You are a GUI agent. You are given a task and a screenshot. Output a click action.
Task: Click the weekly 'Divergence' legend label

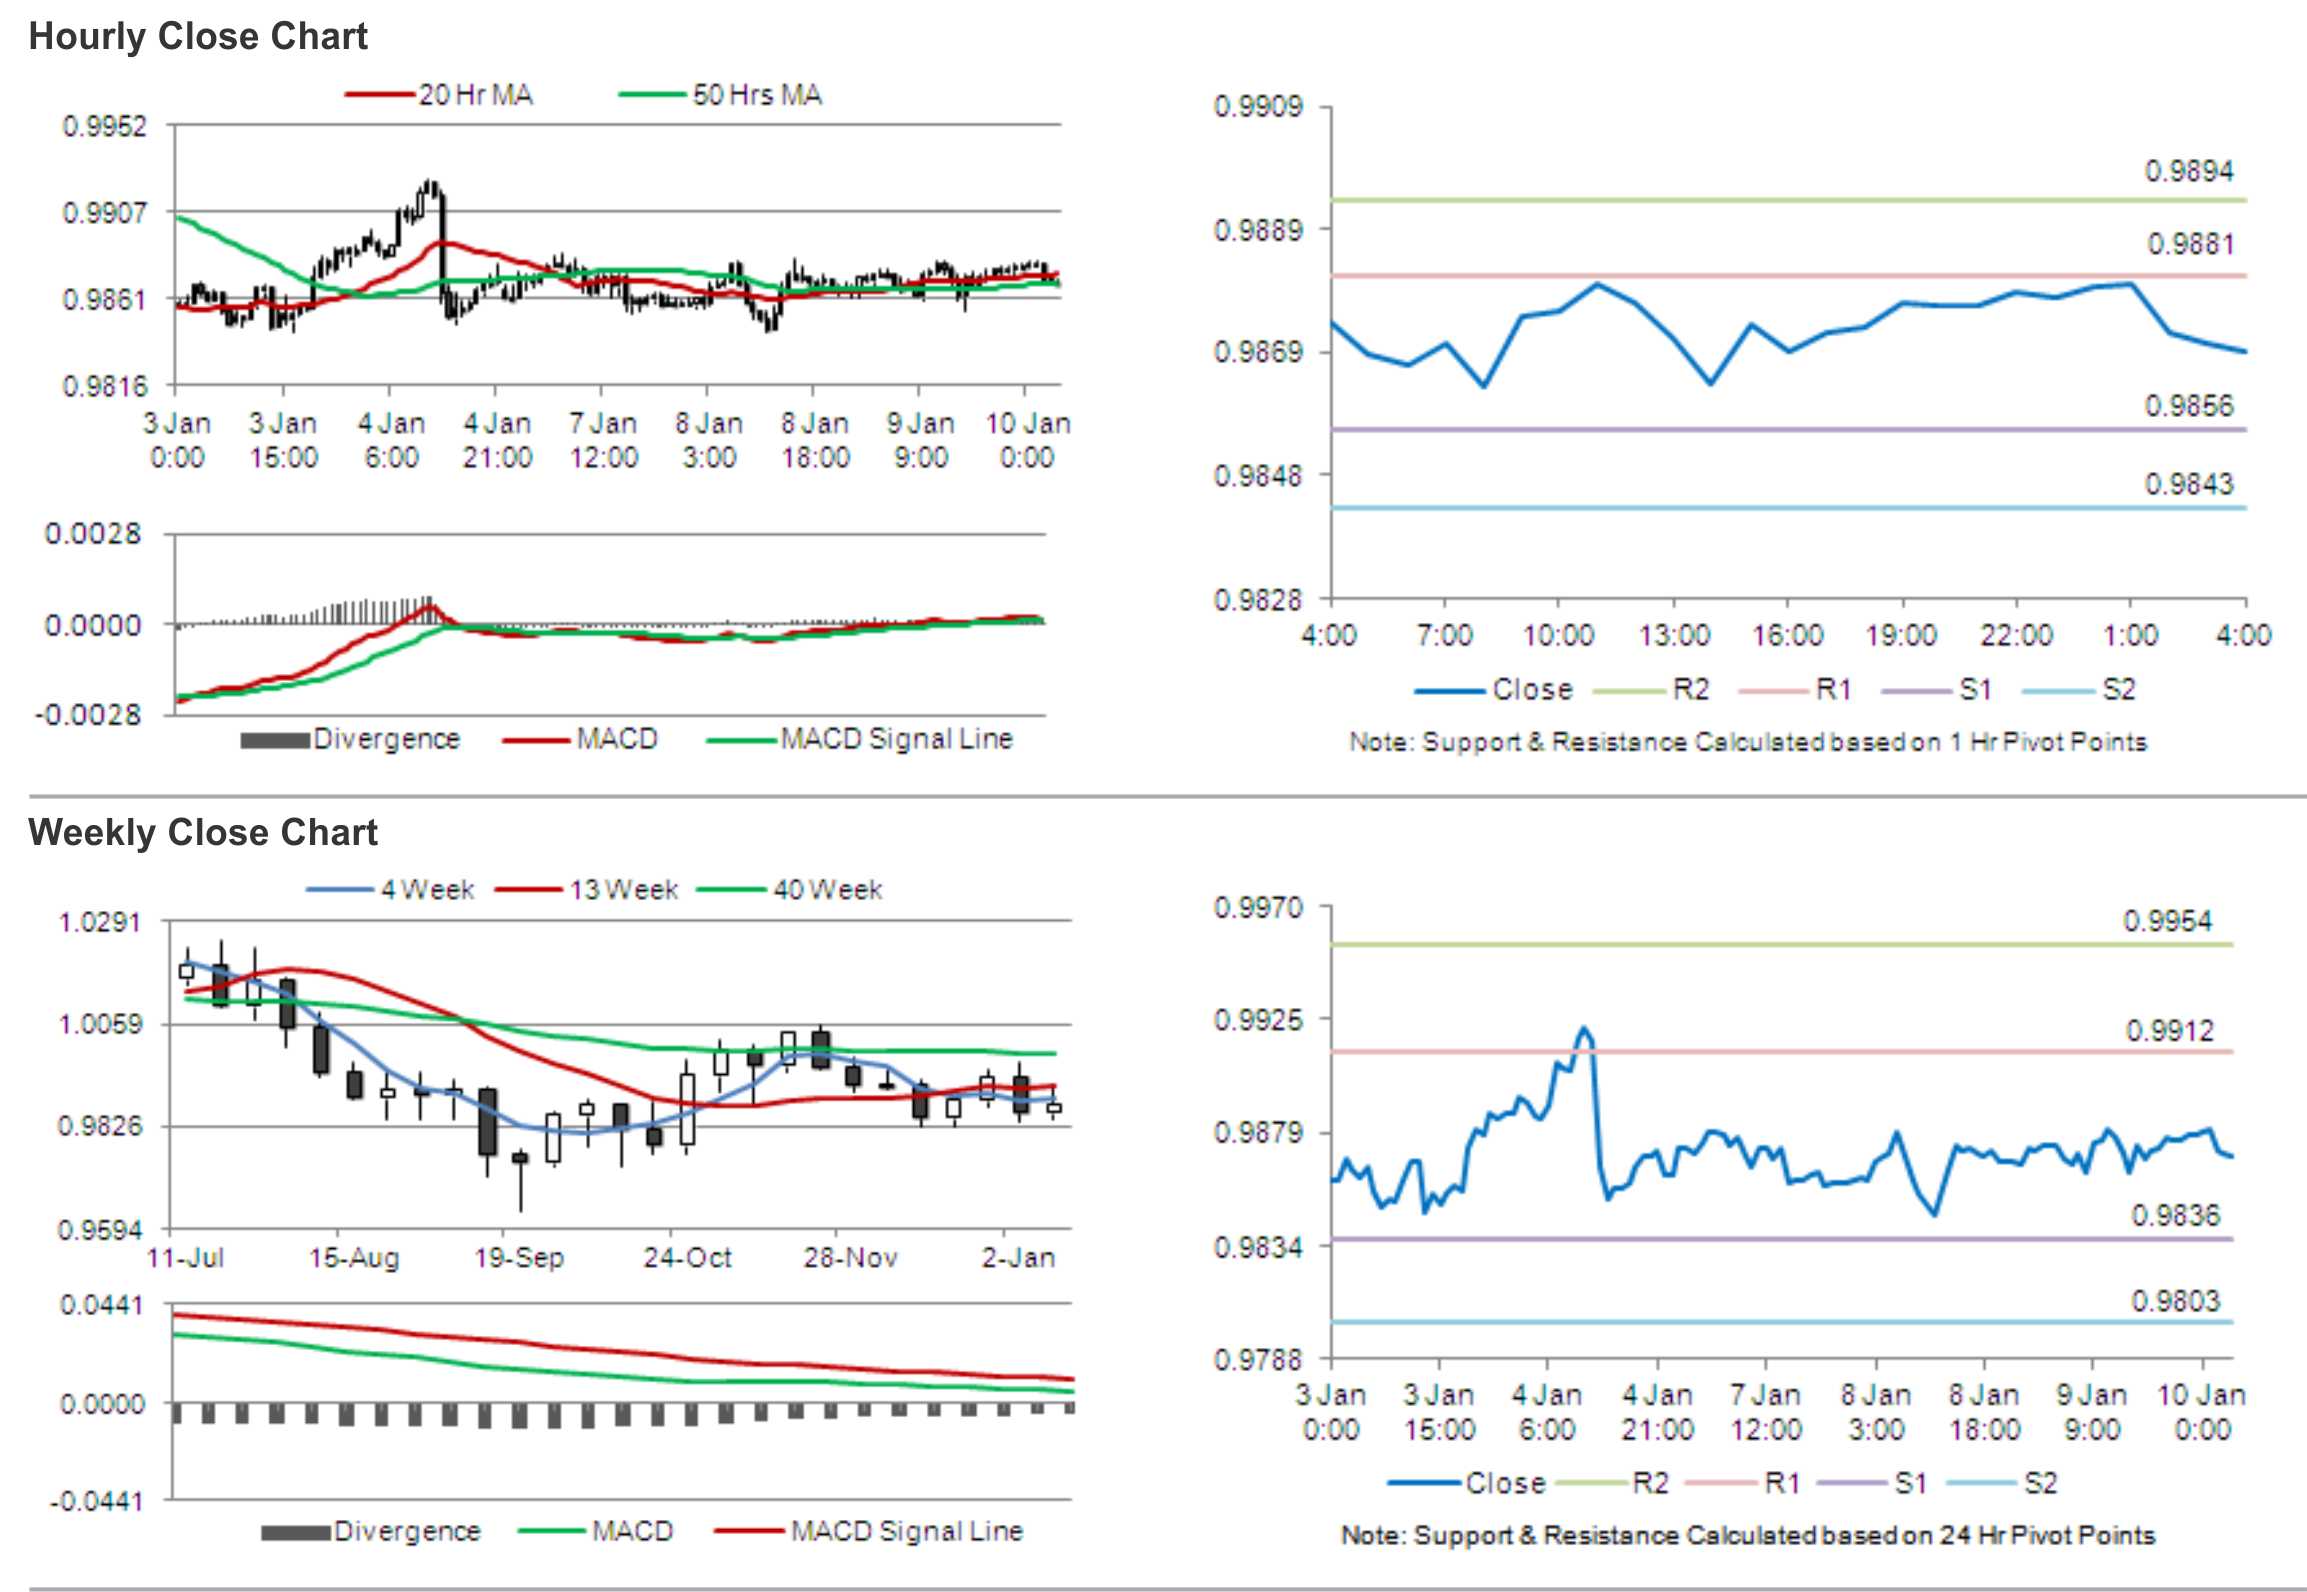pos(407,1531)
